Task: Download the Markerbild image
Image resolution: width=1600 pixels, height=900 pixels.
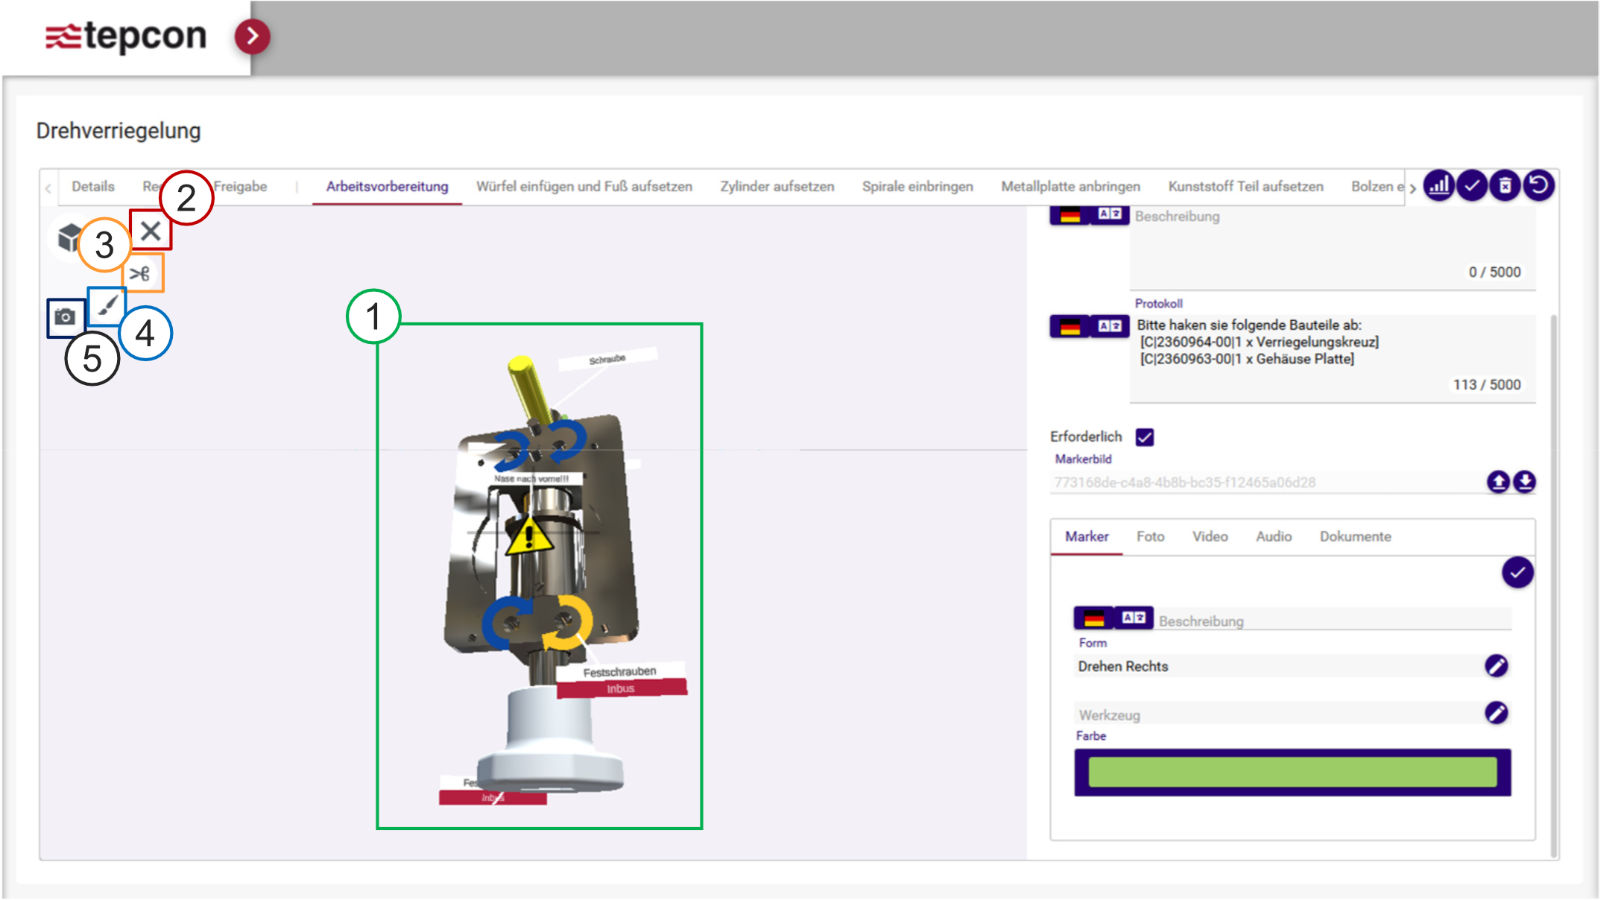Action: [1524, 482]
